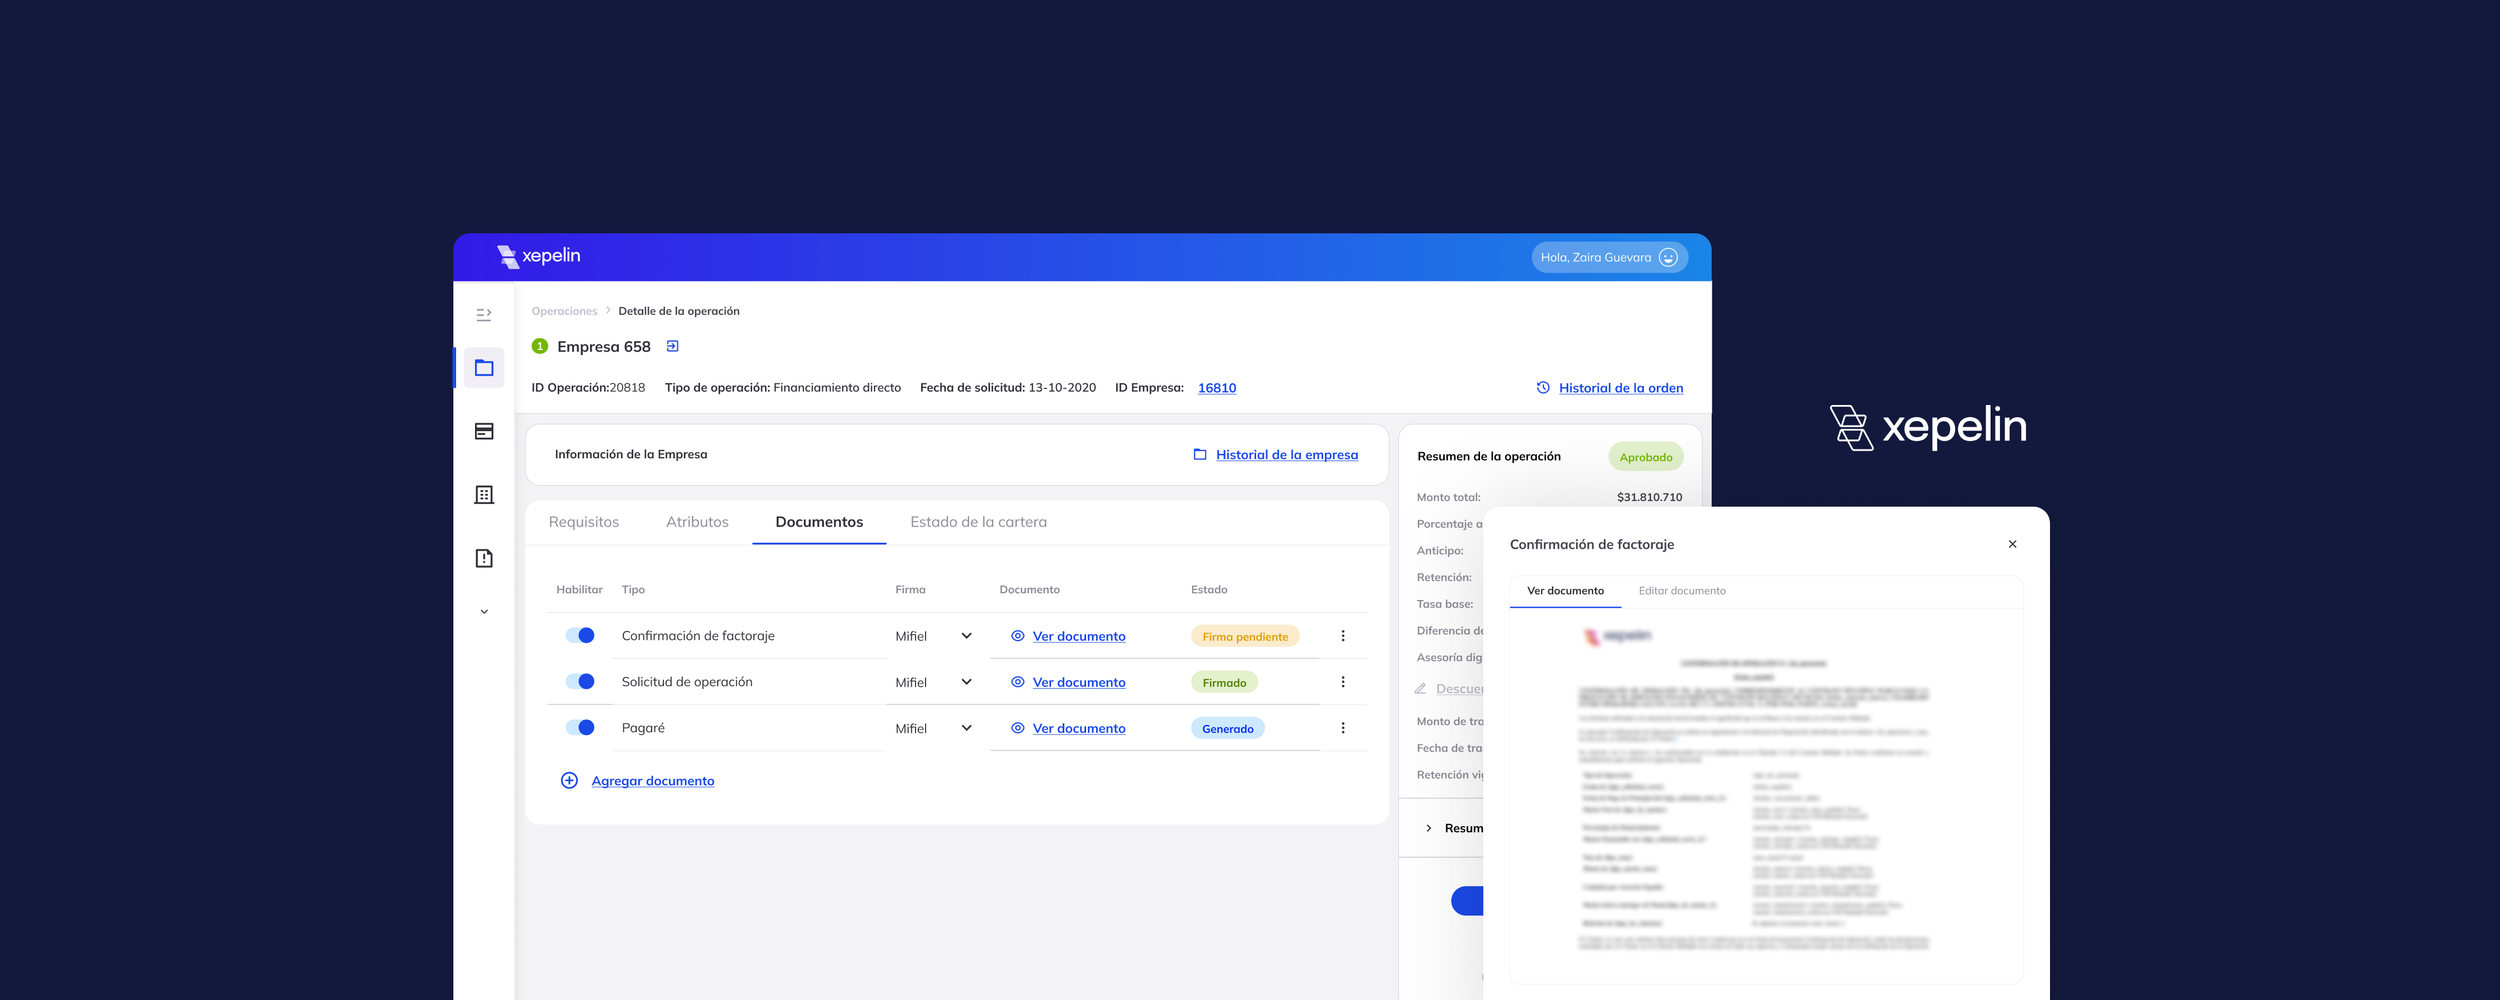Select the Documentos tab

click(819, 522)
